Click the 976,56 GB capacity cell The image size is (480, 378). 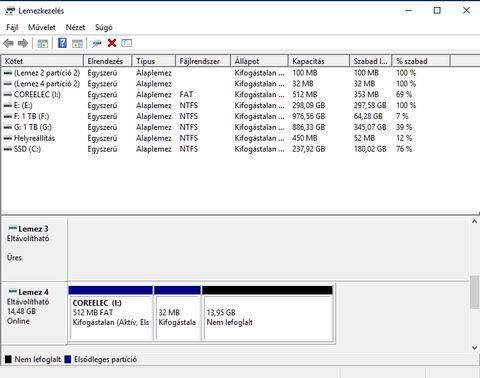tap(309, 116)
